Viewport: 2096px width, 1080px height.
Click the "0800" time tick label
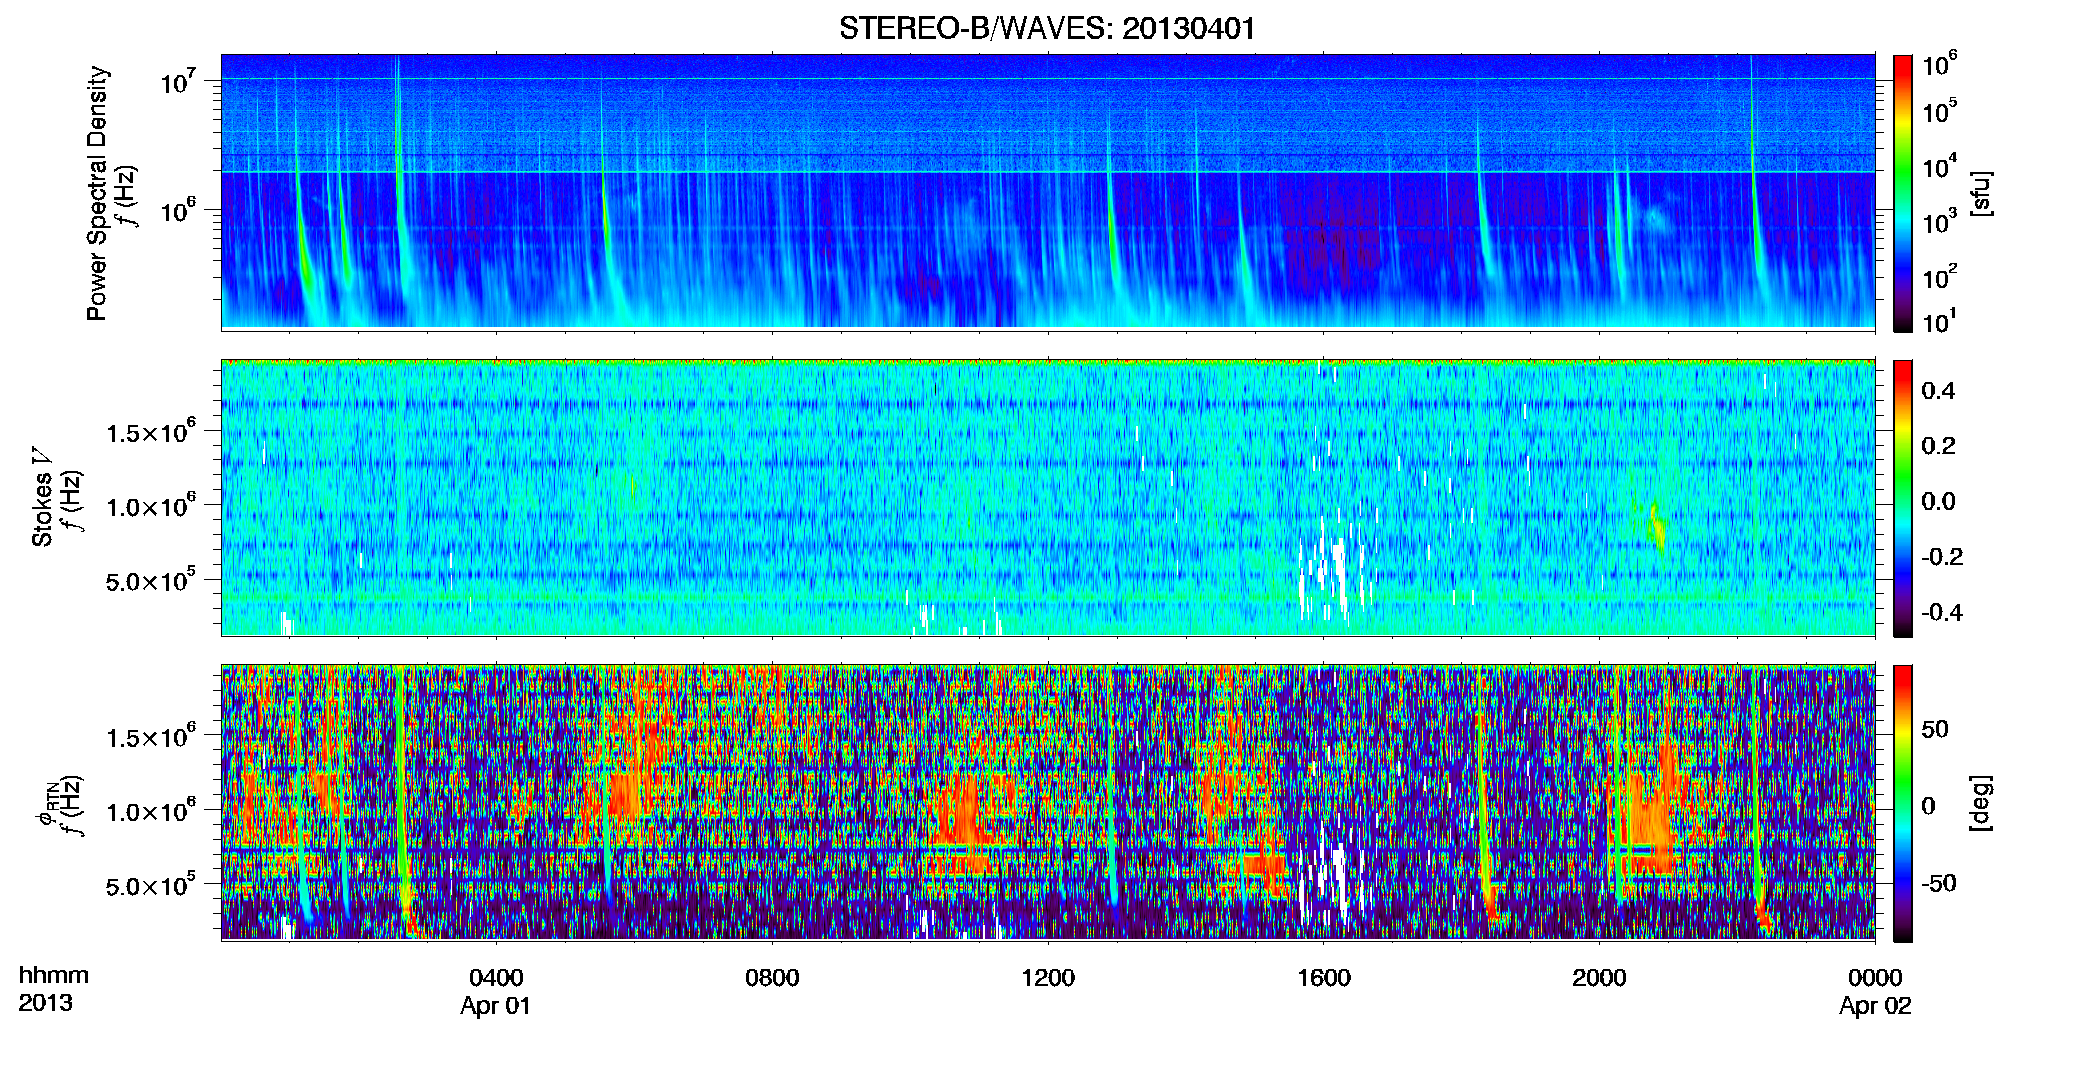[772, 977]
